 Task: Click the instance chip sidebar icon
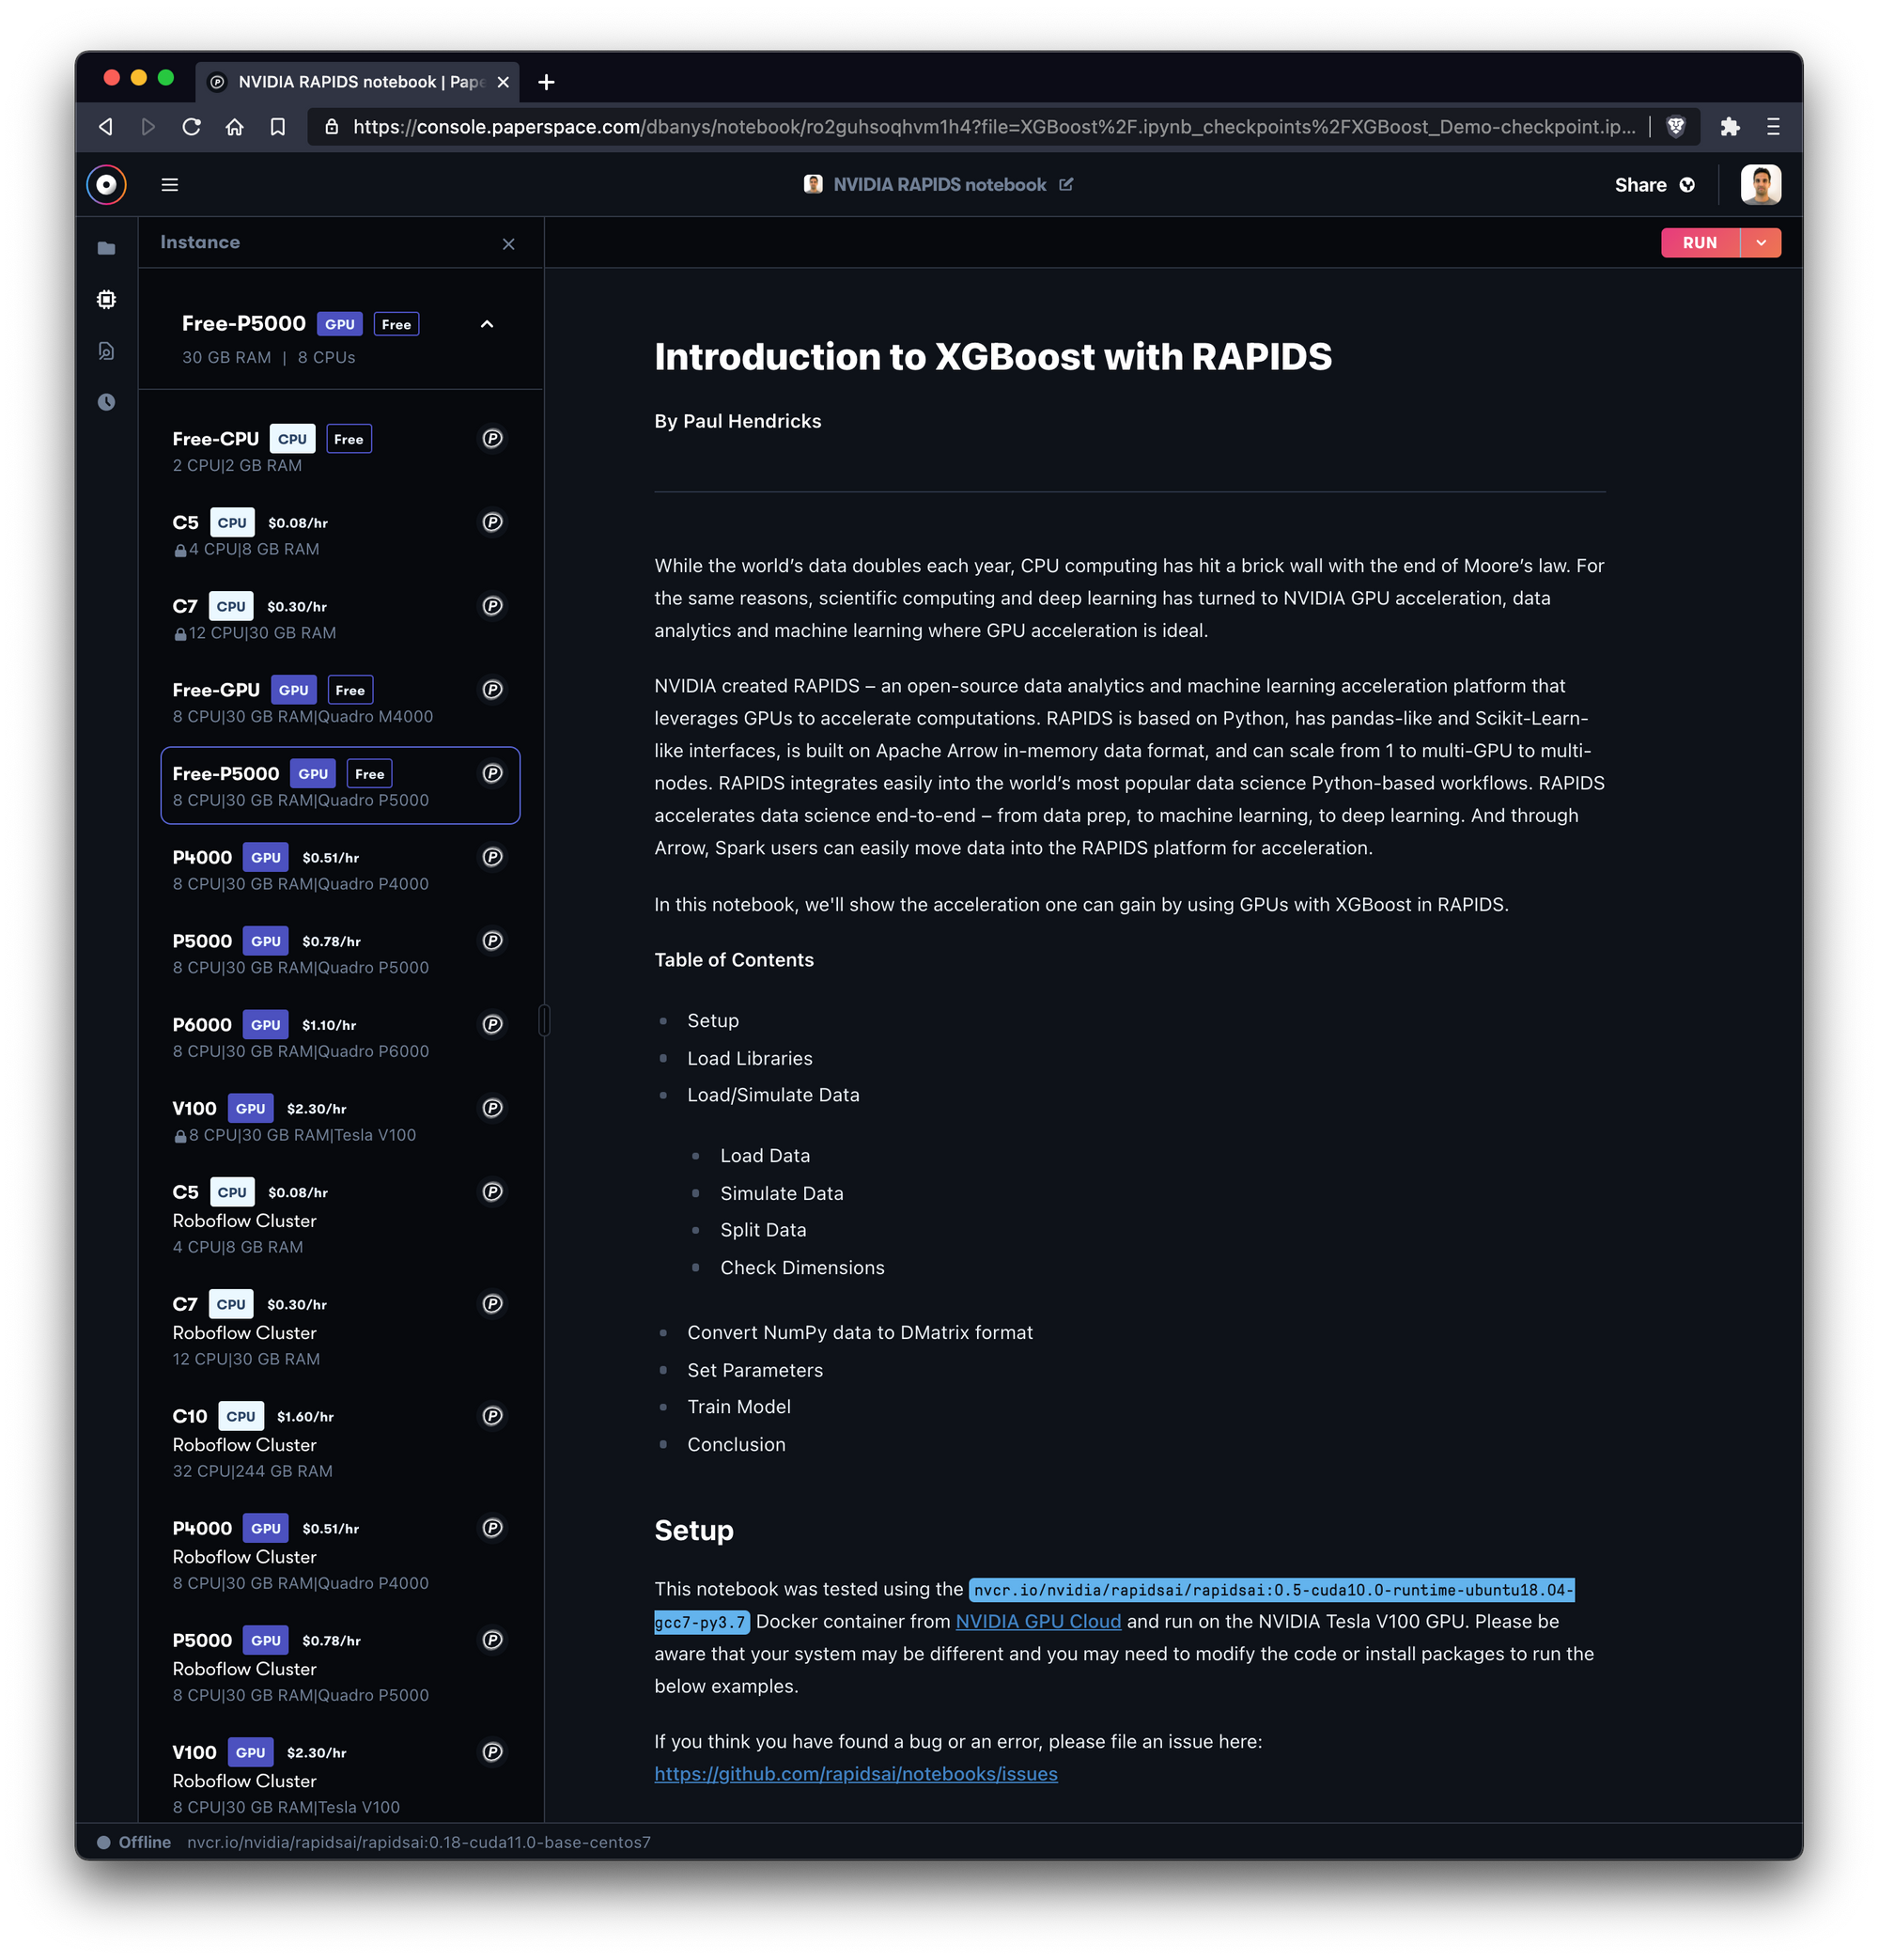106,299
